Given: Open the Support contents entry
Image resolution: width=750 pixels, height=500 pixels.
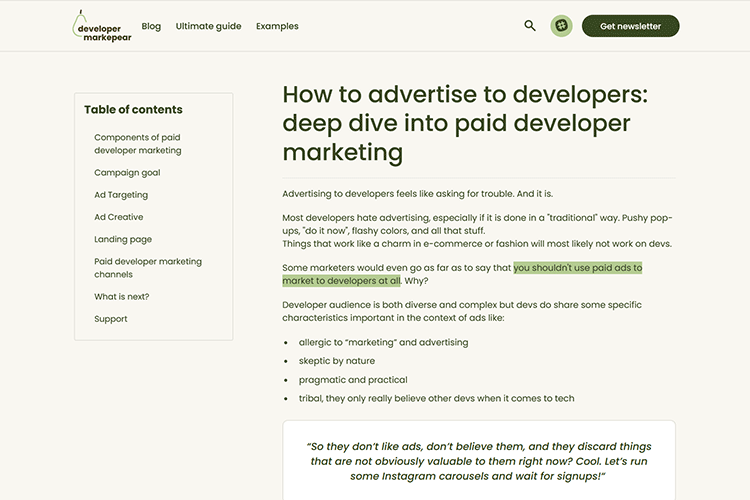Looking at the screenshot, I should [111, 319].
